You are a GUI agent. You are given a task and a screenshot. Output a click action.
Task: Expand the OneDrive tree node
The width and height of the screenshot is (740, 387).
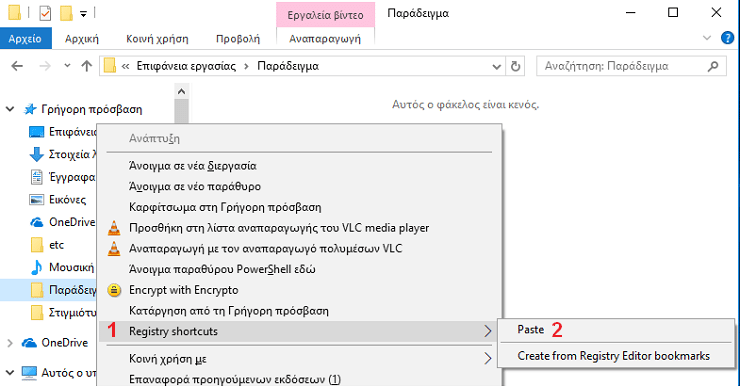10,343
